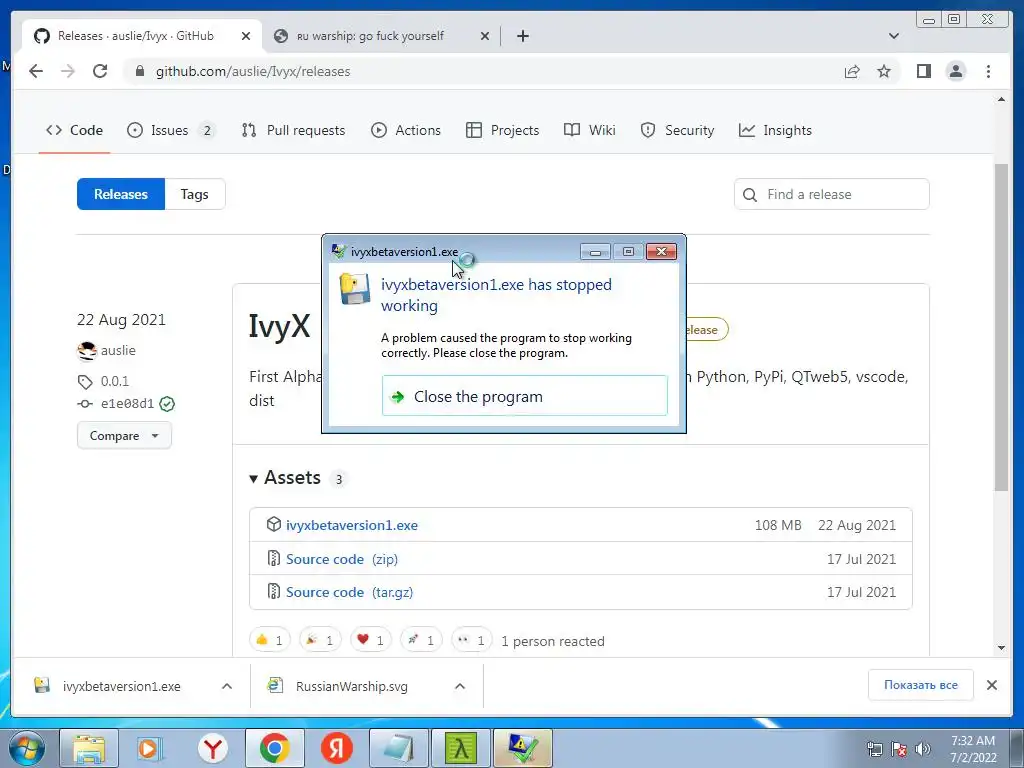Expand RussianWarship.svg download options chevron

460,686
